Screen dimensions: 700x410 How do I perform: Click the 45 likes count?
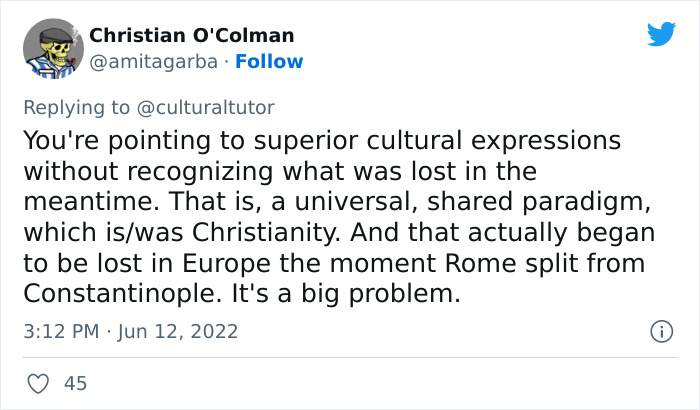click(x=75, y=383)
